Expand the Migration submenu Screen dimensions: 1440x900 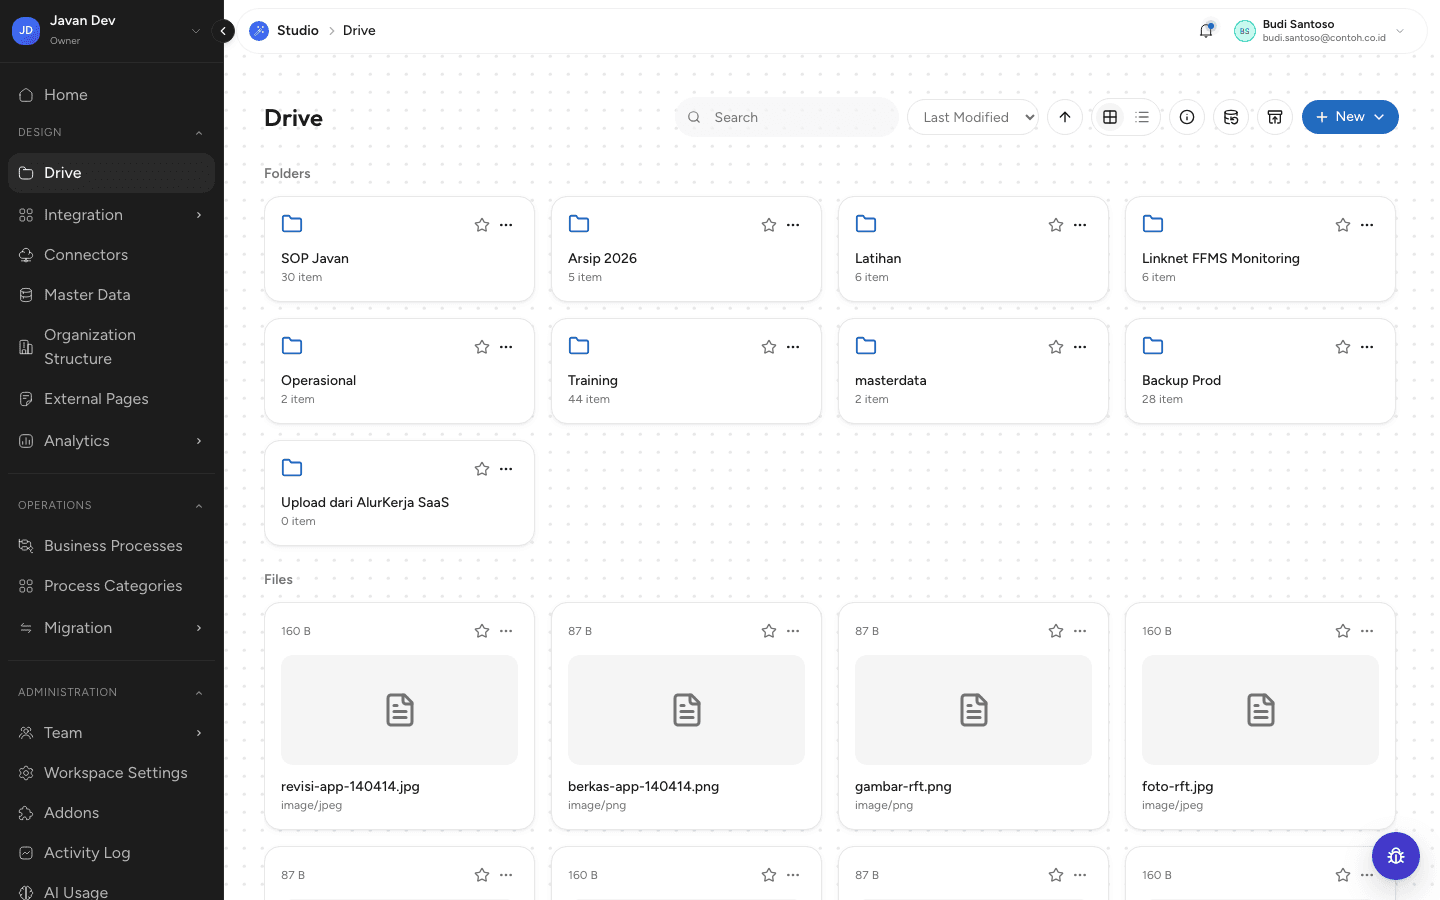(x=199, y=628)
